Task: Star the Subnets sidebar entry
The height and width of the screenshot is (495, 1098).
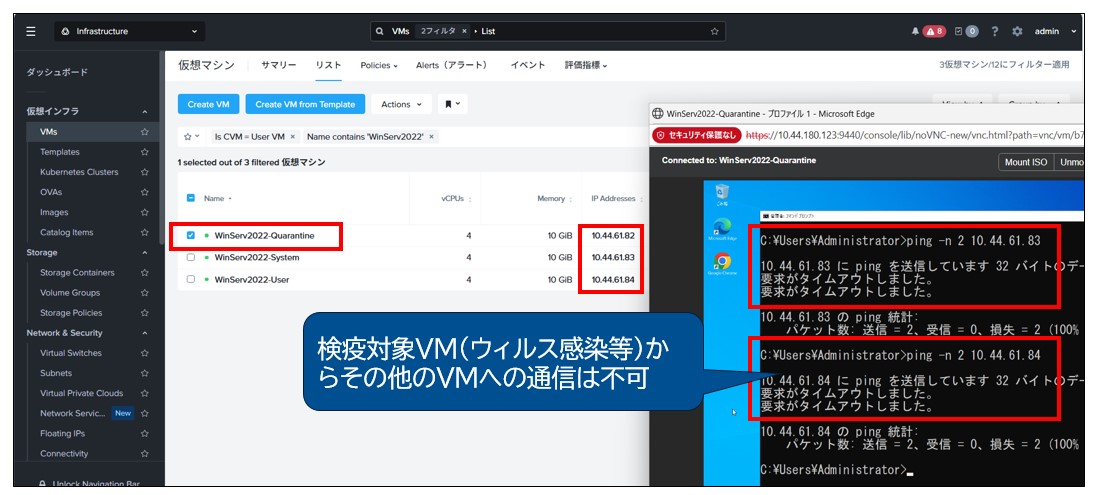Action: point(145,373)
